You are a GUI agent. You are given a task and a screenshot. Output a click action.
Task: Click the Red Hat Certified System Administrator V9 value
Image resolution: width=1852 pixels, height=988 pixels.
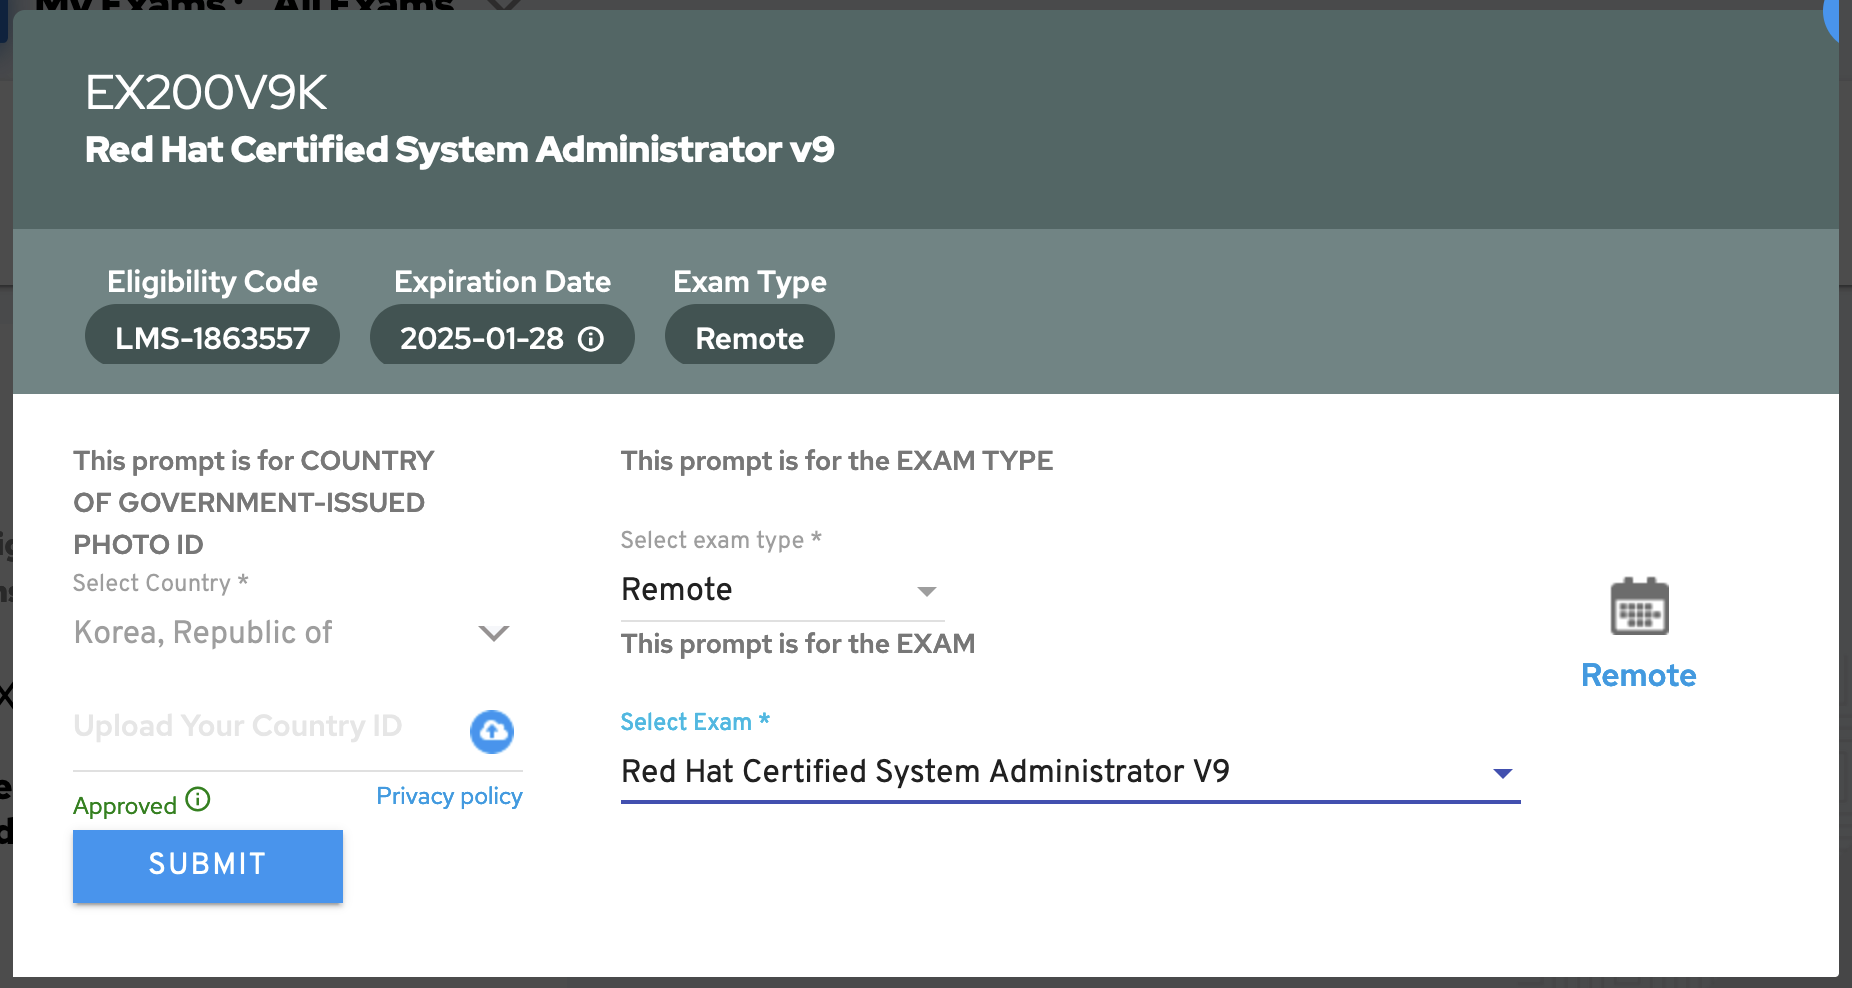pos(926,771)
